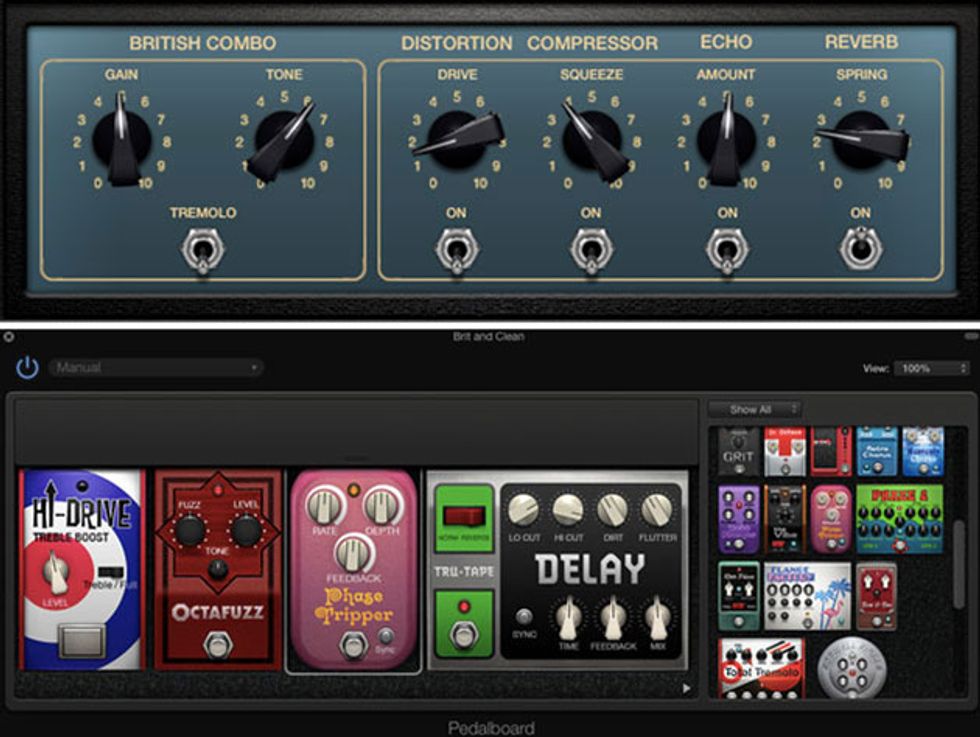Image resolution: width=980 pixels, height=737 pixels.
Task: Click the Tone knob on Octafuzz
Action: [218, 569]
